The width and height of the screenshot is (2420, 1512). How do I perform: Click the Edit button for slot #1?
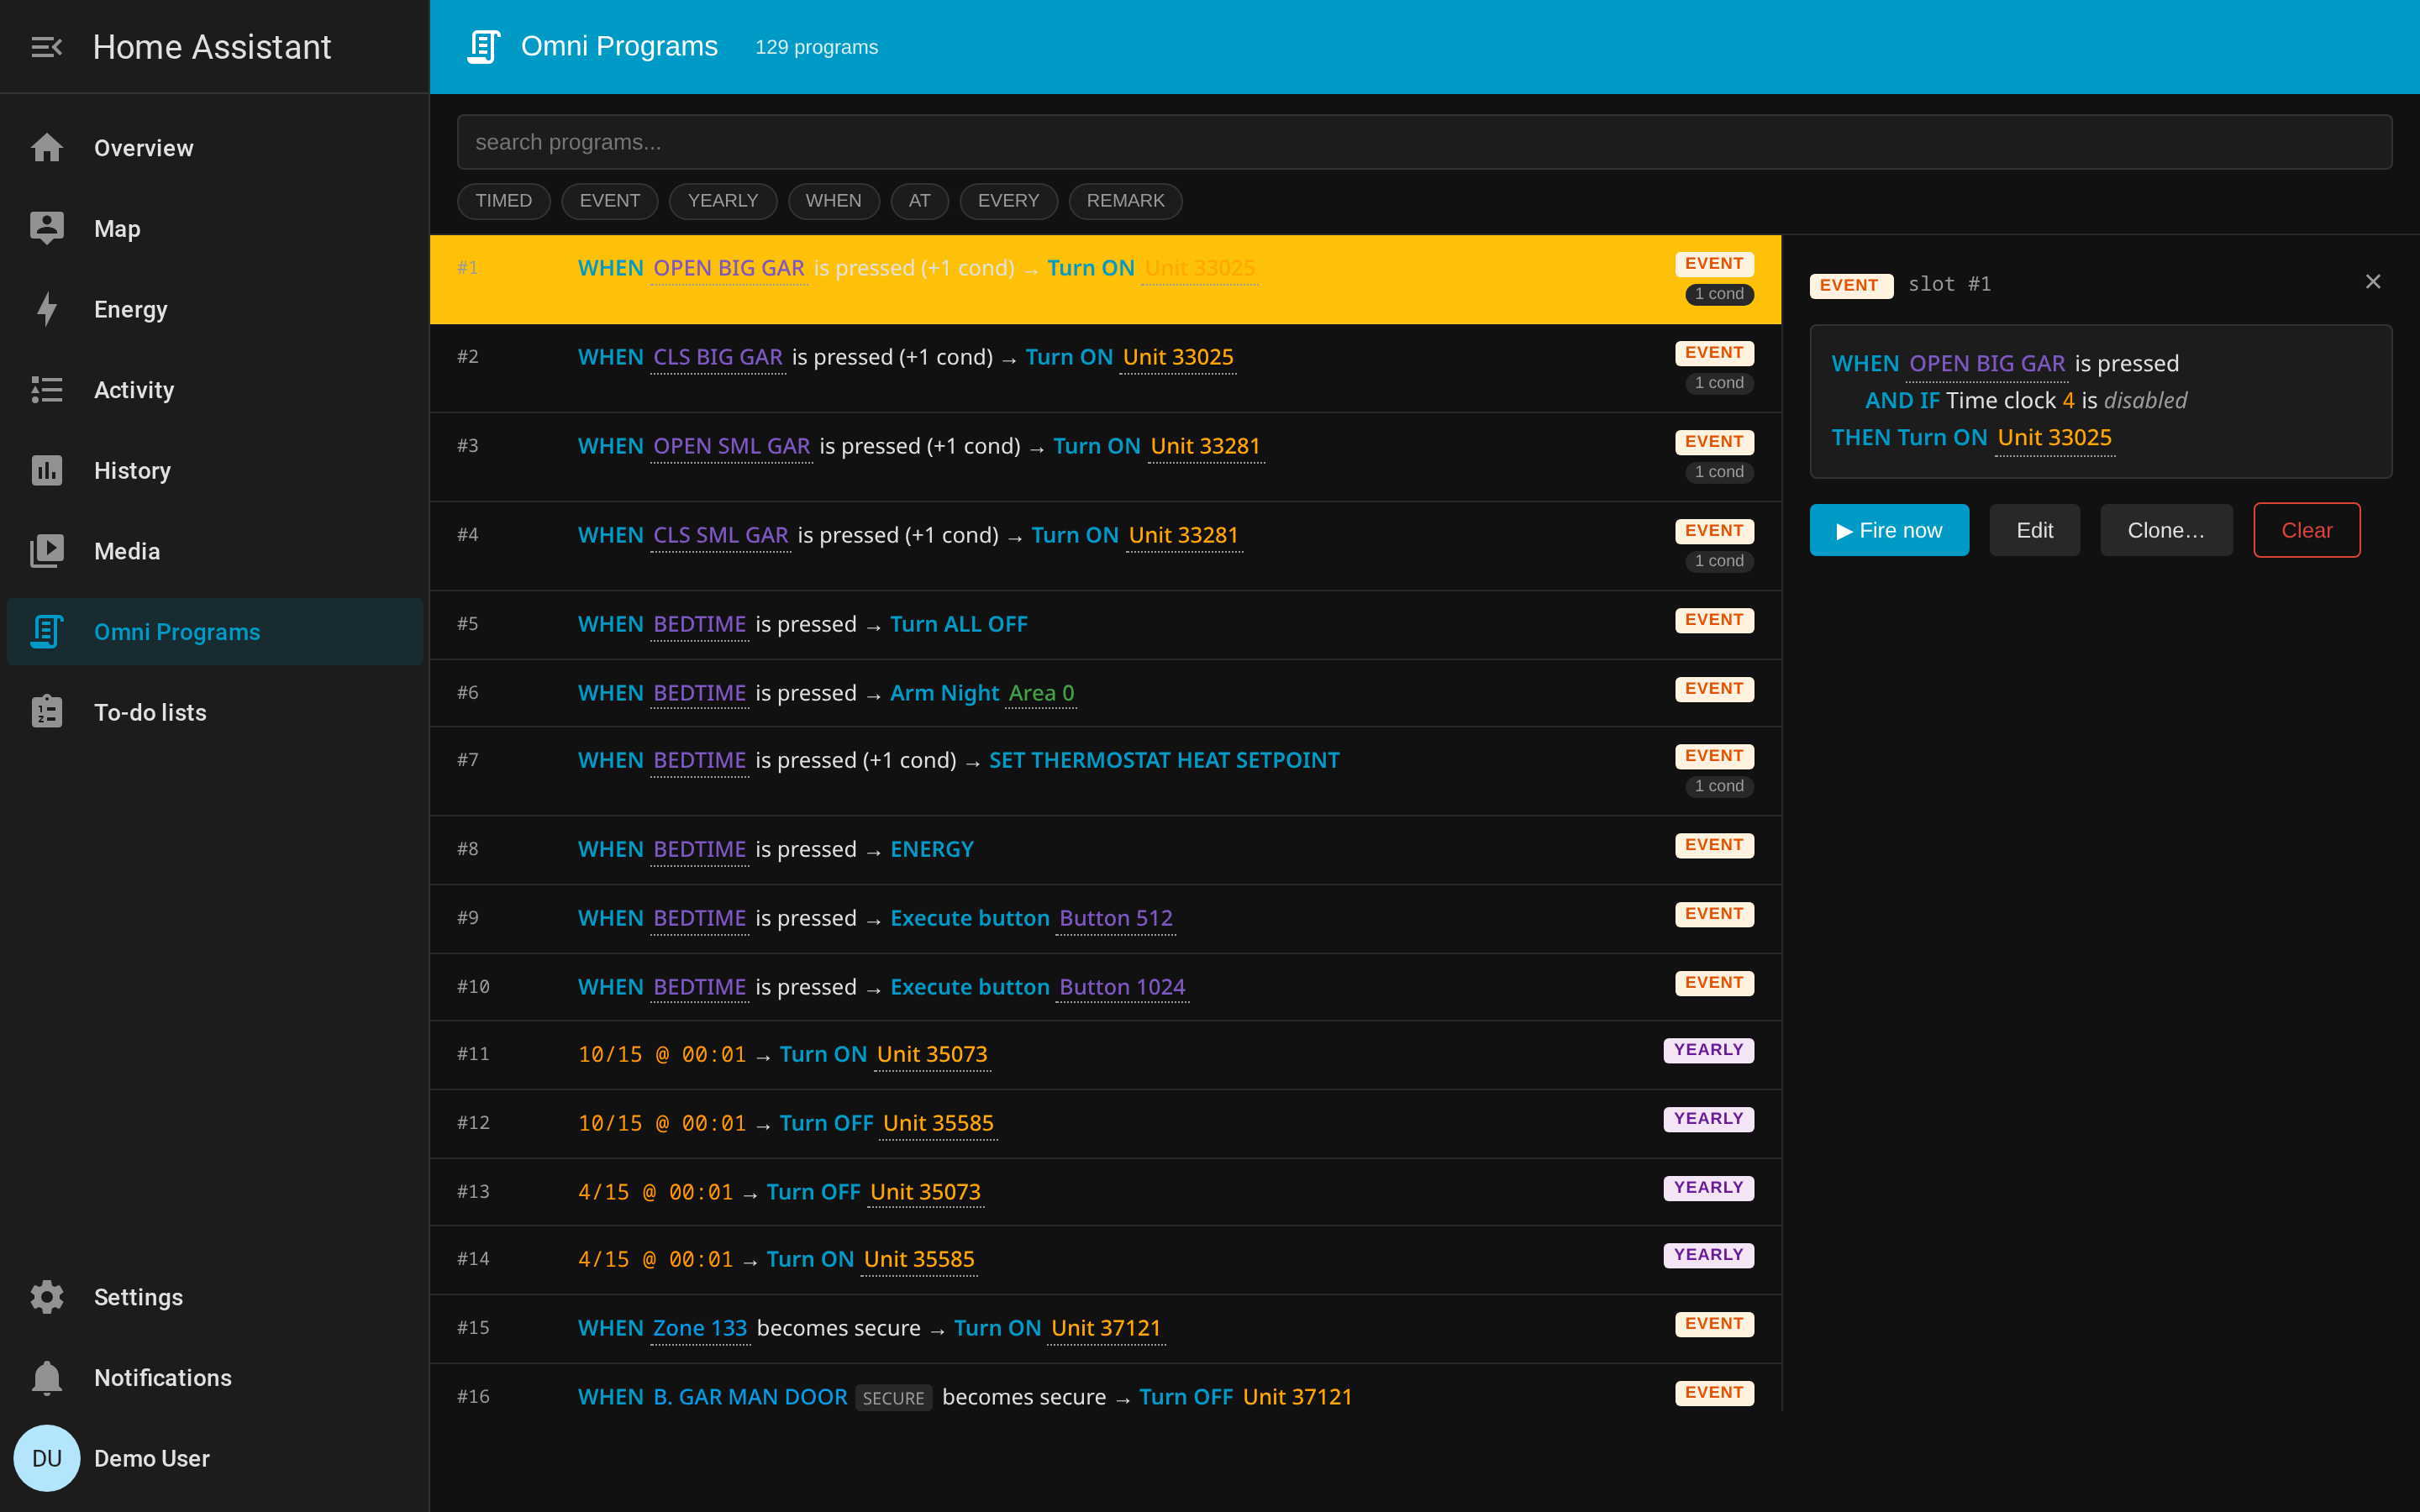click(x=2035, y=530)
